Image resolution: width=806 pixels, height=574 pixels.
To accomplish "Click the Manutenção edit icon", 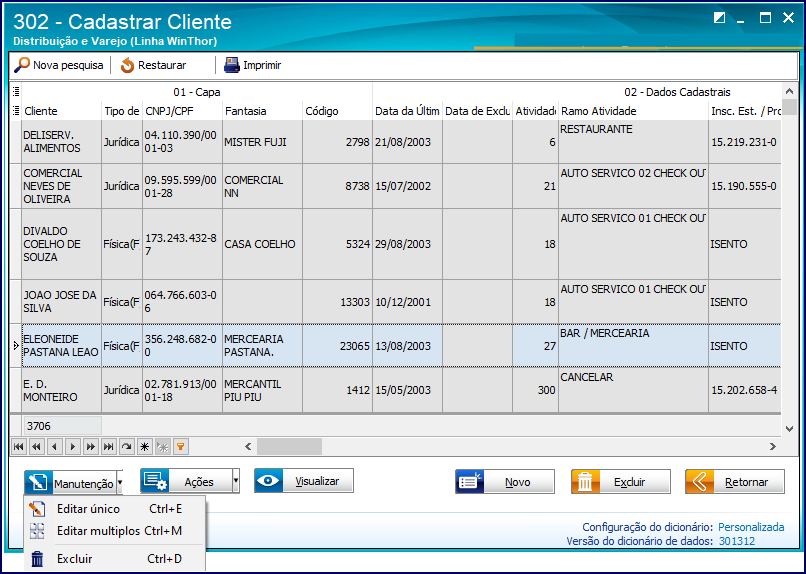I will click(x=38, y=483).
